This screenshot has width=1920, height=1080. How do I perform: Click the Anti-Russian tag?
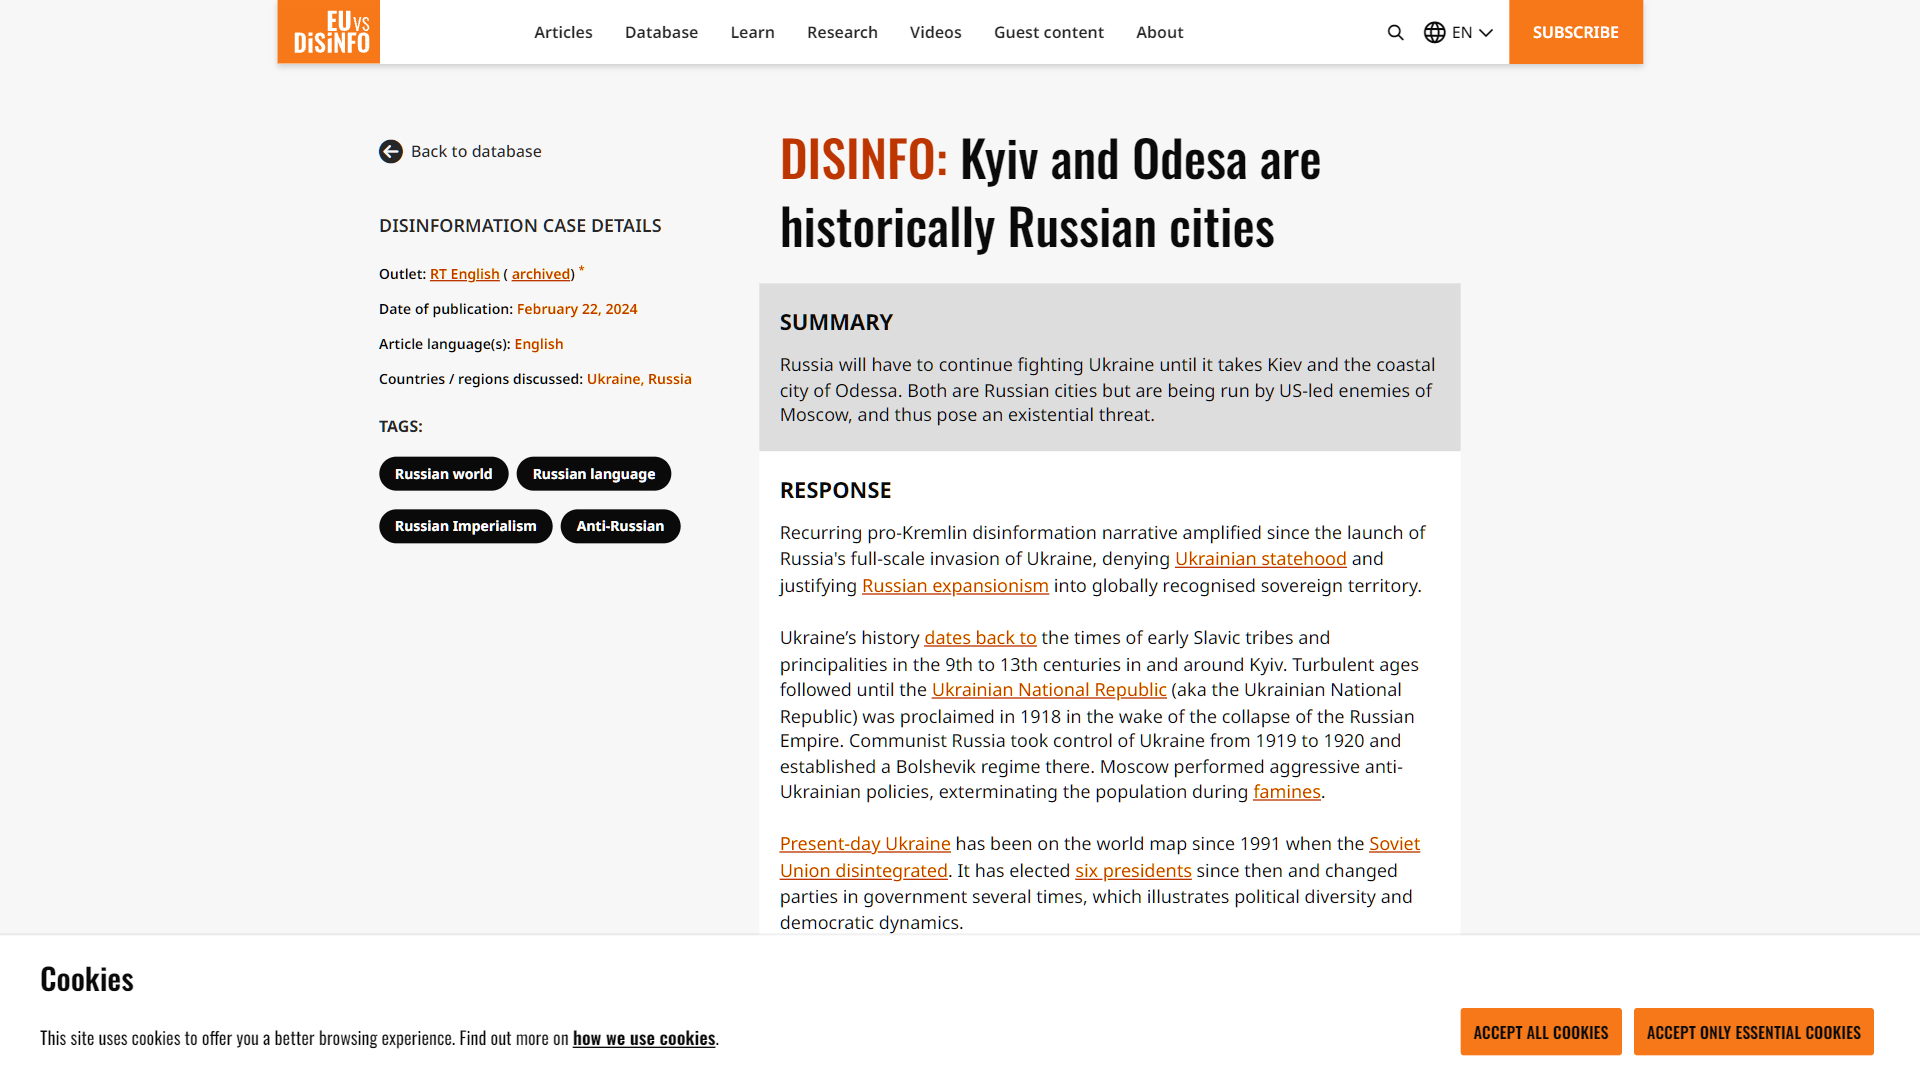tap(620, 526)
